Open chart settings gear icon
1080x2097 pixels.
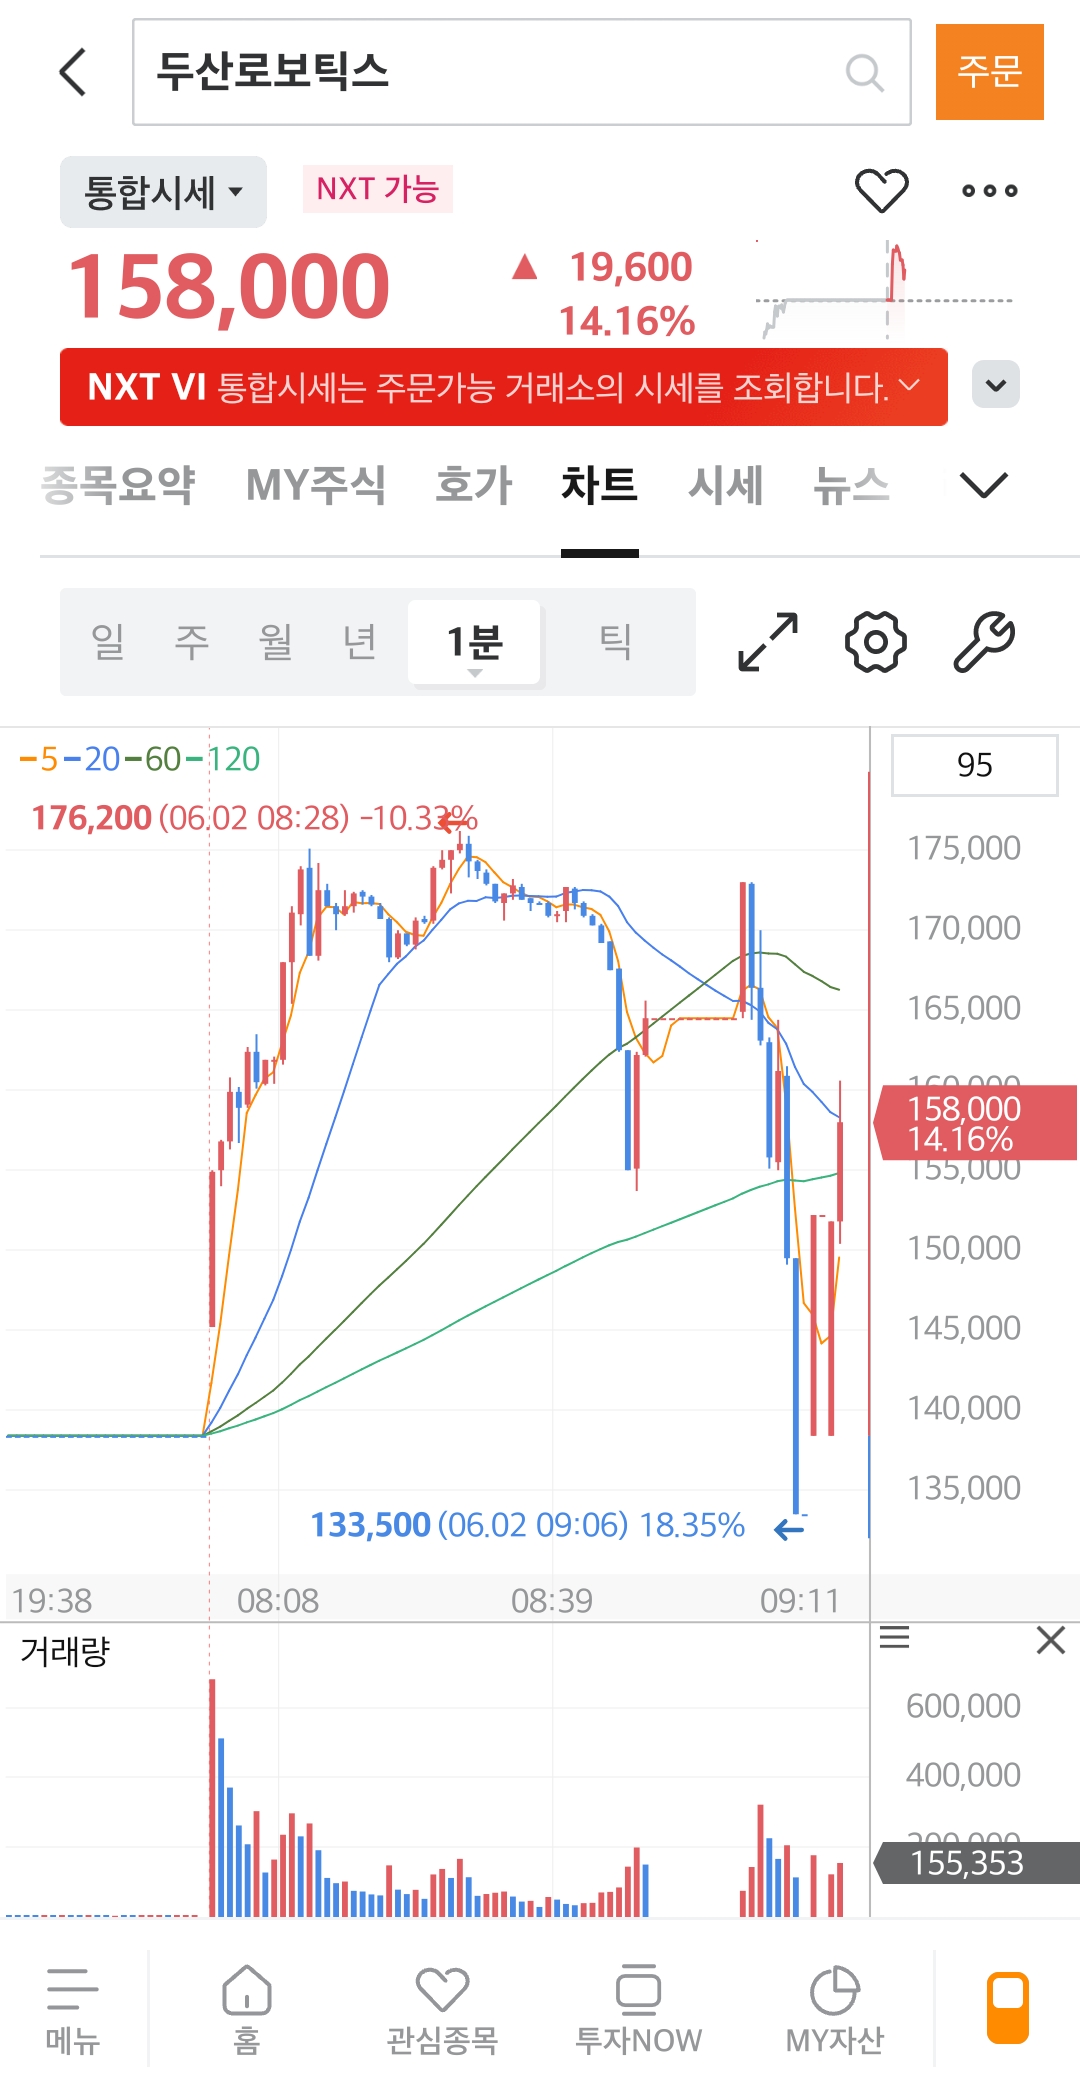coord(876,641)
